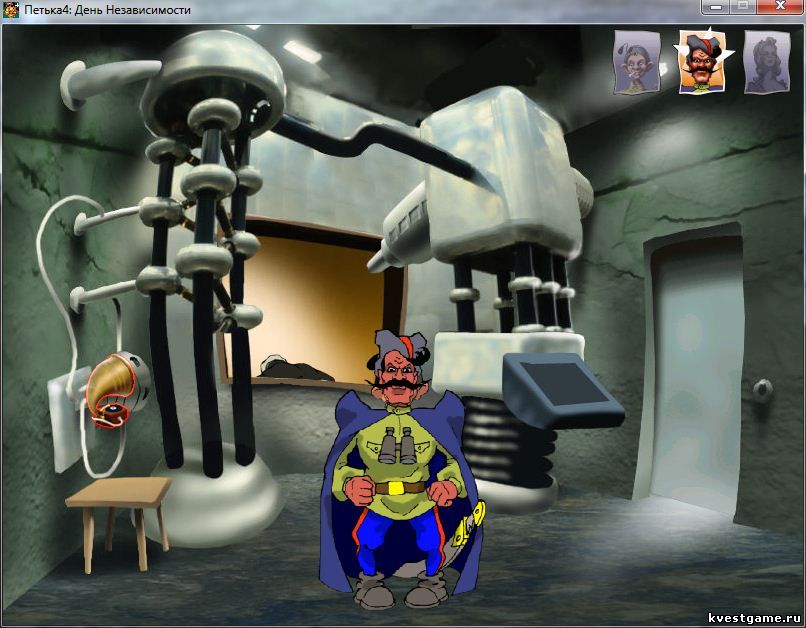Select Petka's character portrait

pos(637,62)
